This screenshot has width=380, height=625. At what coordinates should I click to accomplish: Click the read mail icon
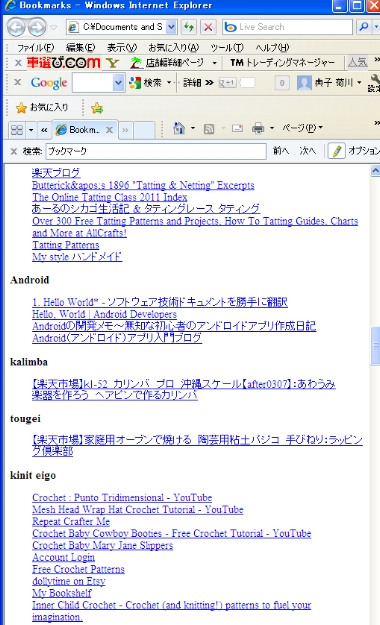point(237,128)
